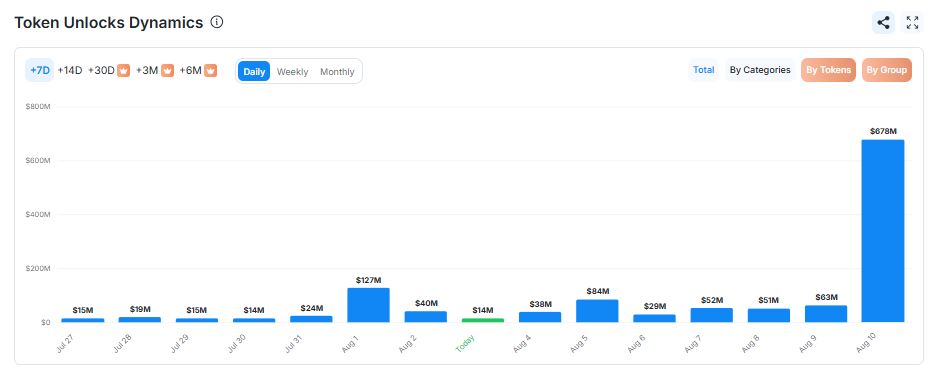
Task: Show unlocks By Categories
Action: (x=760, y=70)
